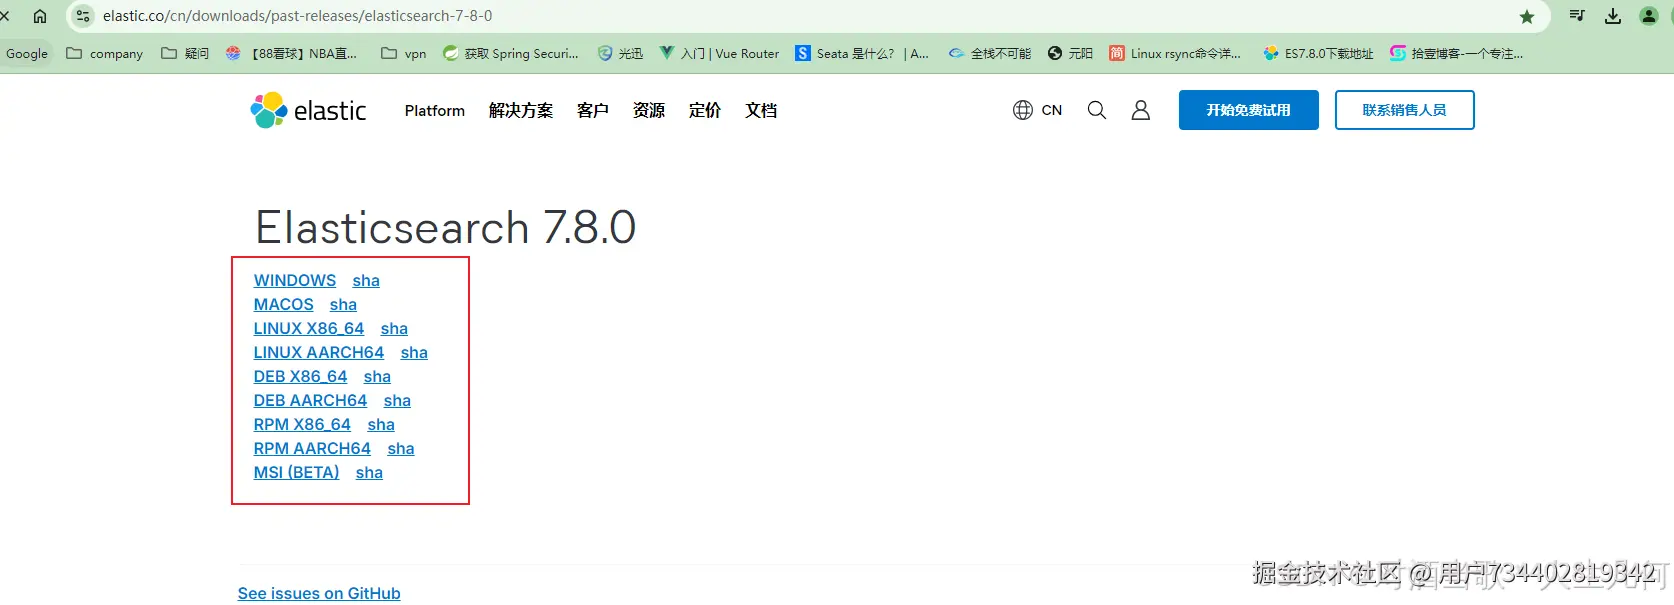
Task: Download the MACOS package
Action: click(284, 305)
